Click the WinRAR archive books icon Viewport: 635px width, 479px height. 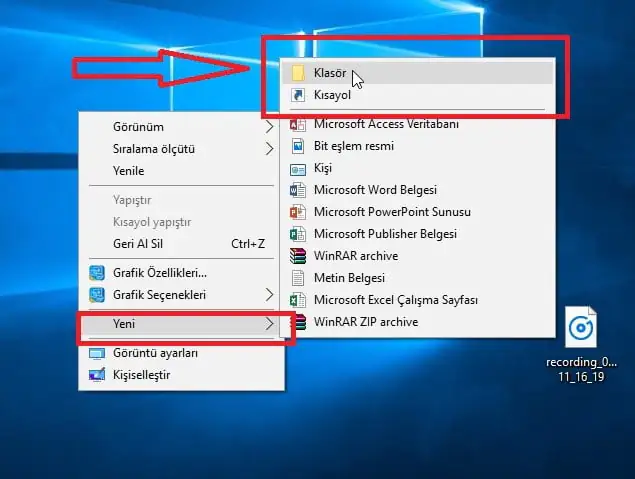298,256
